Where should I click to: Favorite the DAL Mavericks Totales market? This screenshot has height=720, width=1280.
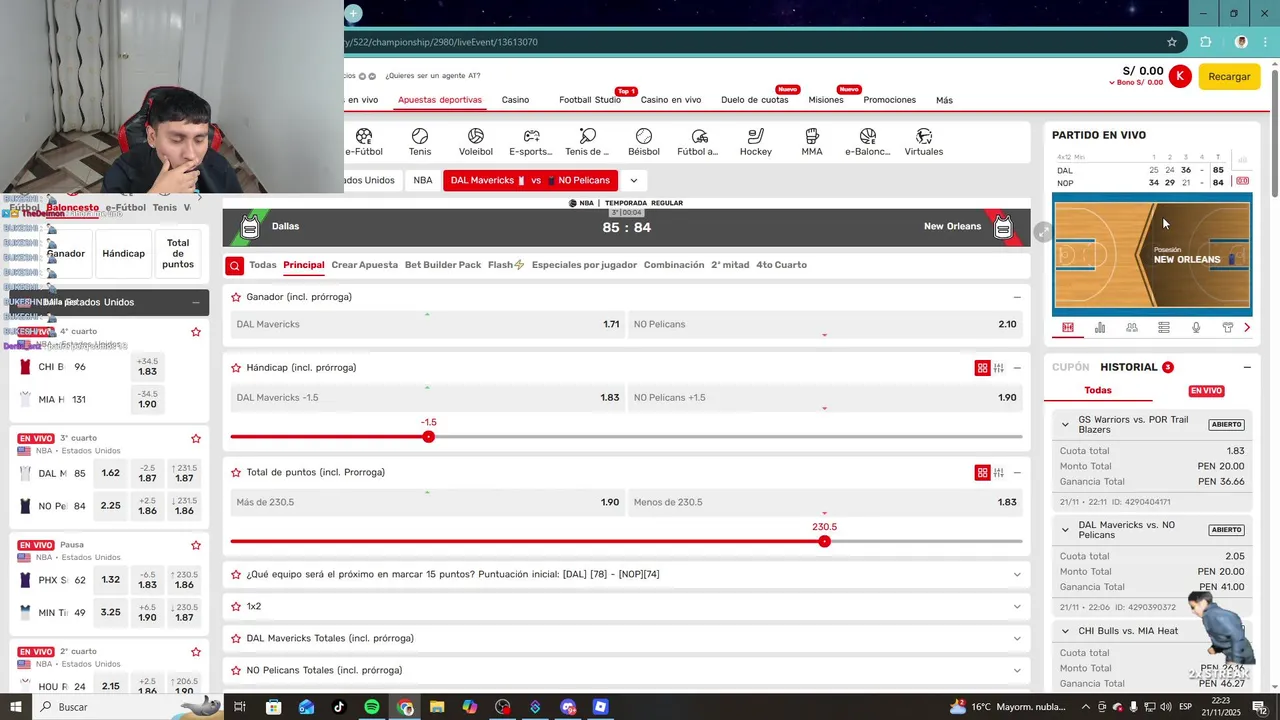[x=236, y=638]
